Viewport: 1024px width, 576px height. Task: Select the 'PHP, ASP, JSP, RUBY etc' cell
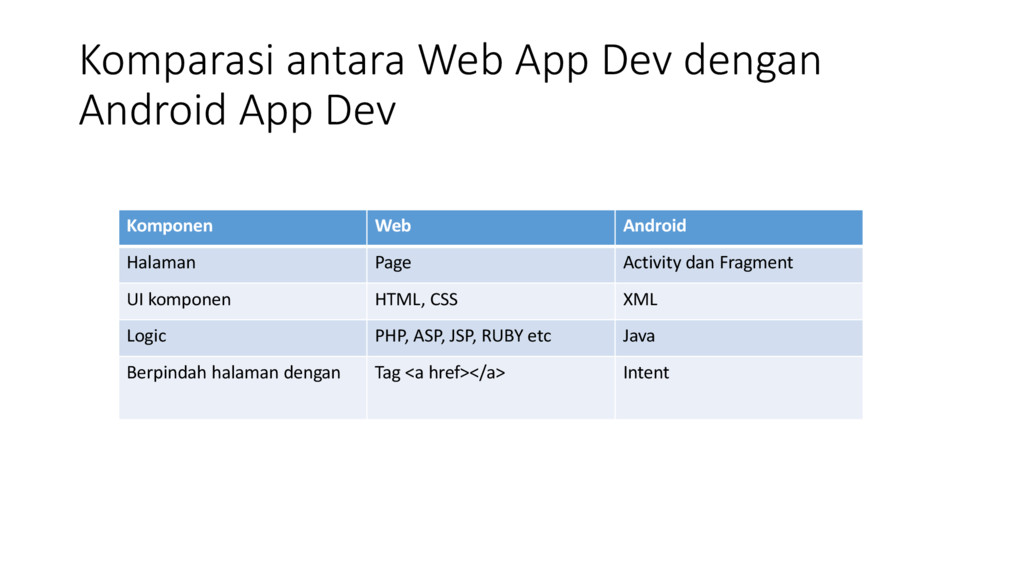(x=490, y=337)
